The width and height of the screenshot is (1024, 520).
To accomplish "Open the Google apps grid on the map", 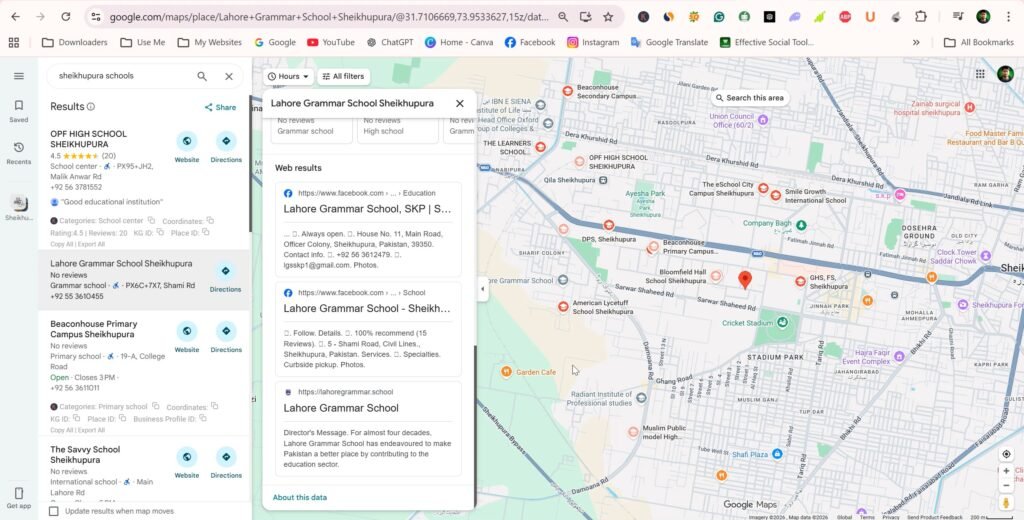I will coord(980,74).
